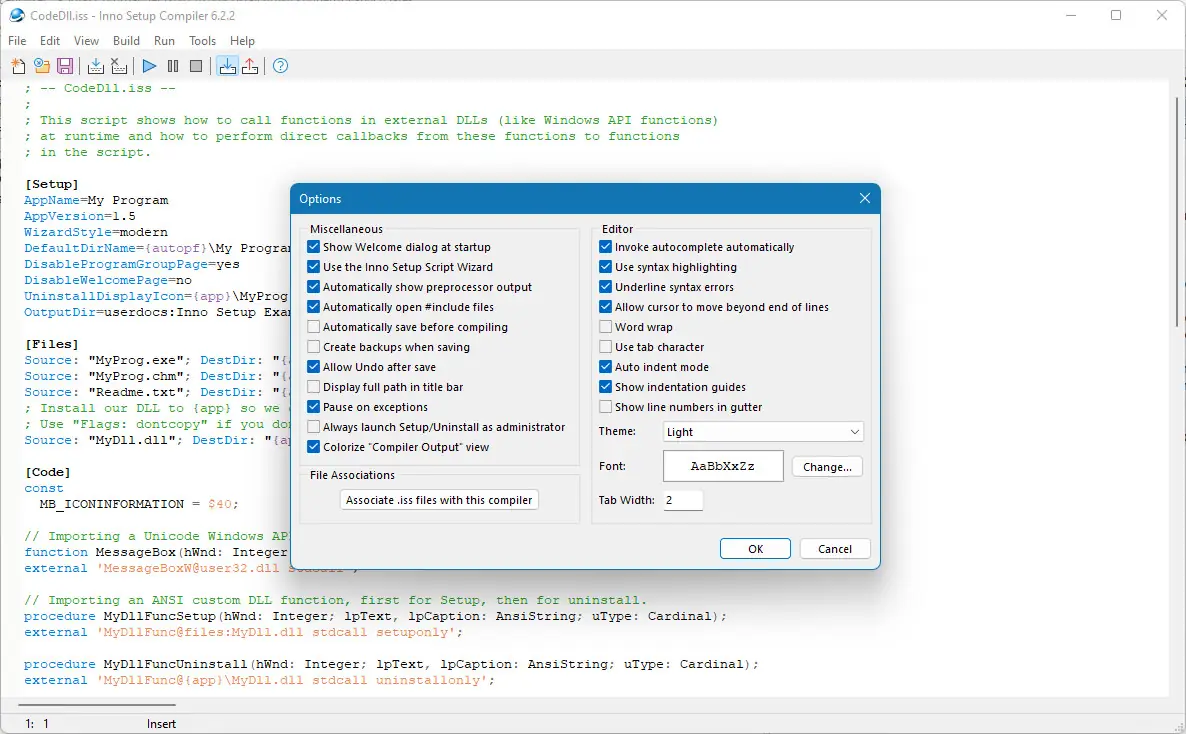Click the Insert indicator in status bar
The width and height of the screenshot is (1186, 734).
click(161, 724)
